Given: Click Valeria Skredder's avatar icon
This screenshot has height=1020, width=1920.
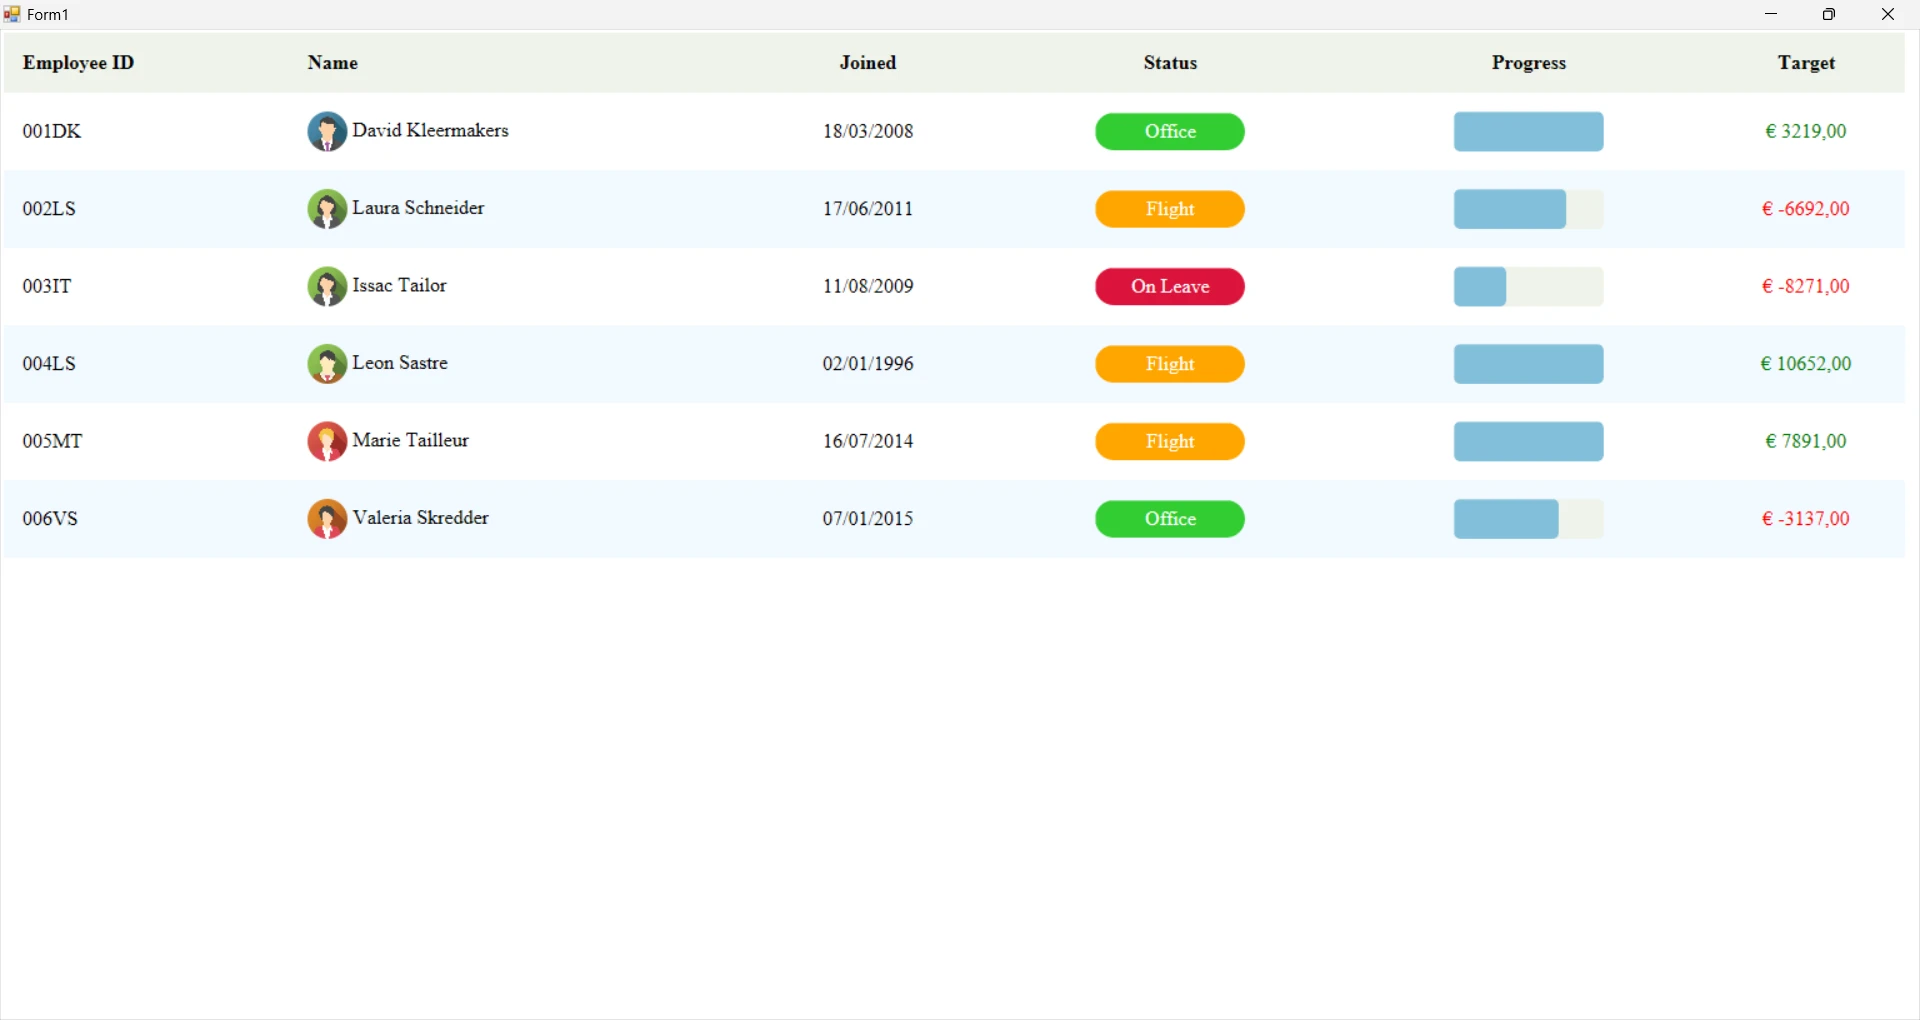Looking at the screenshot, I should [x=327, y=520].
